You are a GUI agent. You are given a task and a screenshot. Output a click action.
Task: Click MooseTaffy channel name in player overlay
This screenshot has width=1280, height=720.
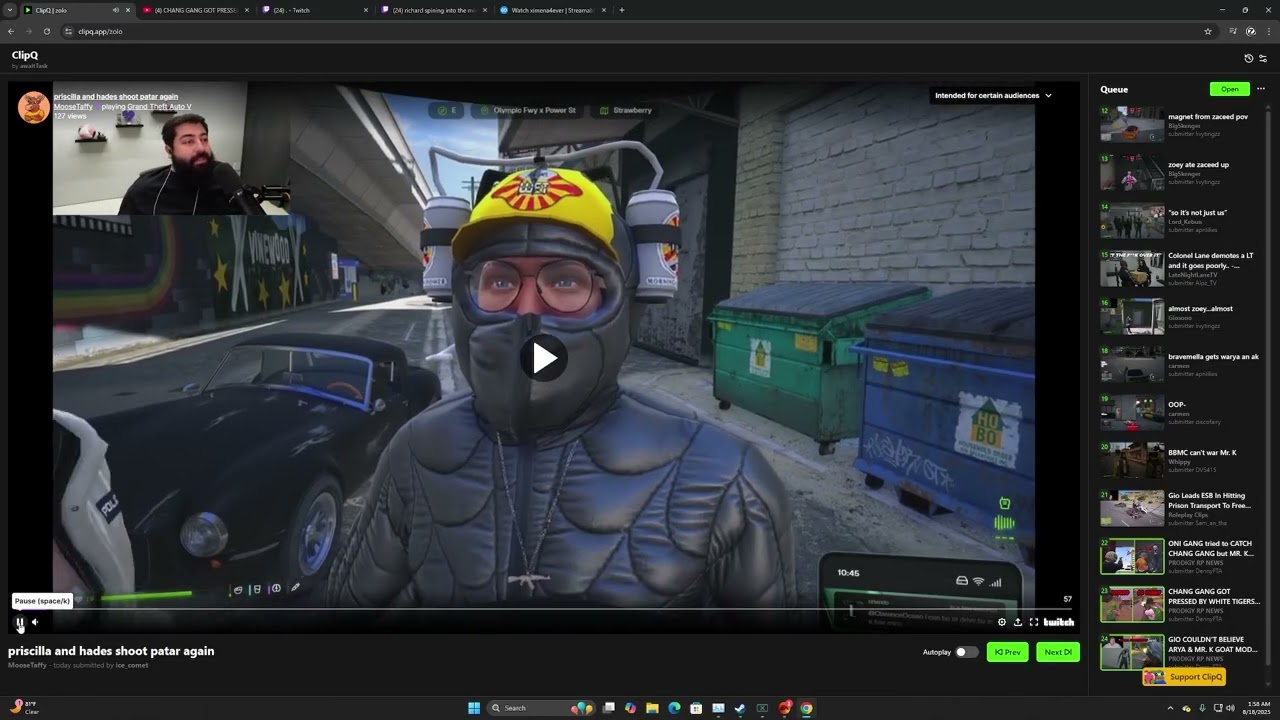[74, 107]
